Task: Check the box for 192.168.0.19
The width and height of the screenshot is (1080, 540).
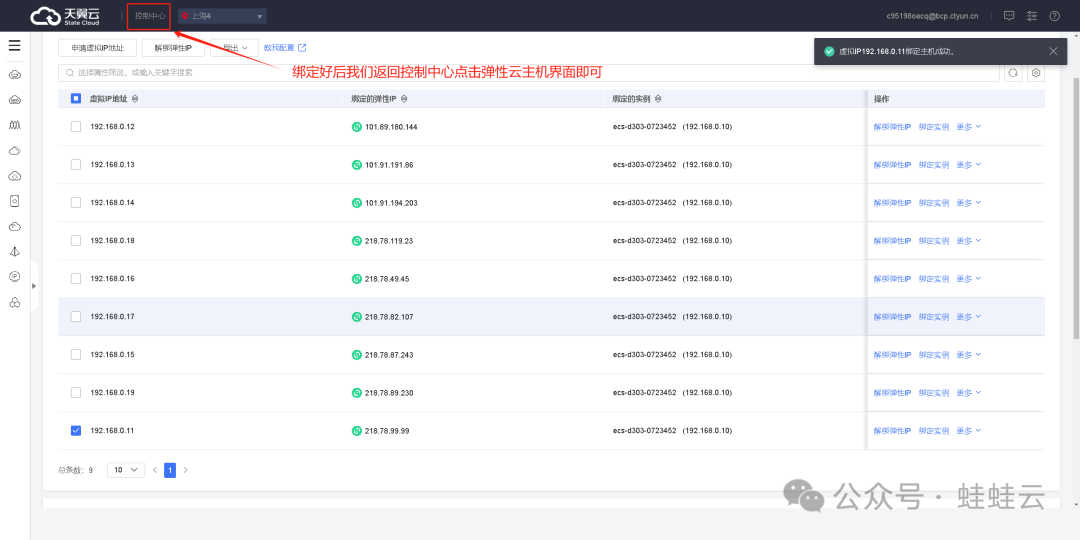Action: click(76, 393)
